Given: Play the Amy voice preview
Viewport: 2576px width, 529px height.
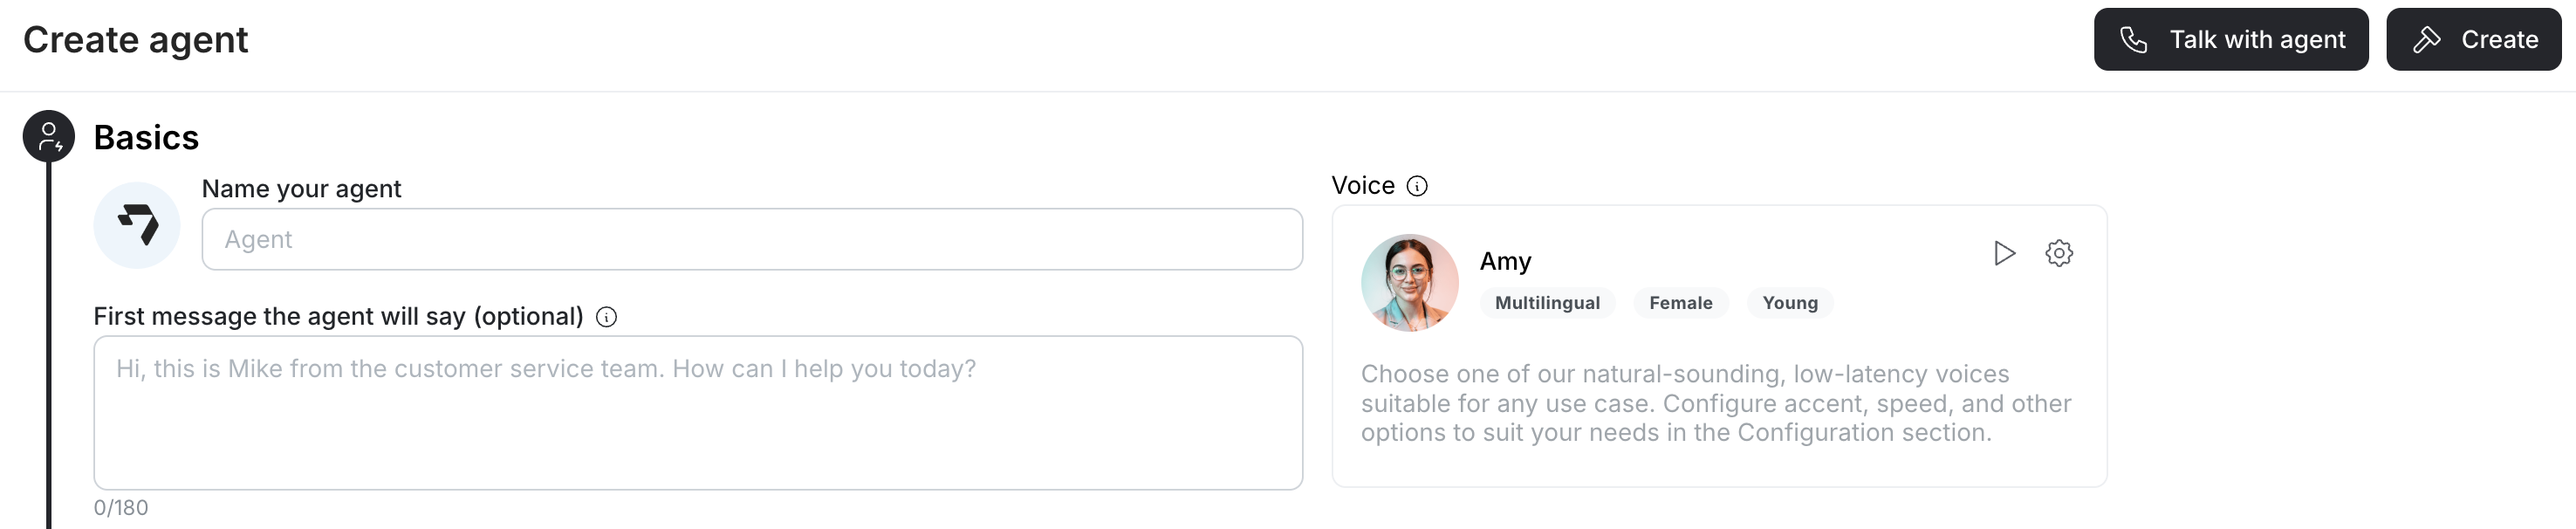Looking at the screenshot, I should [2003, 253].
